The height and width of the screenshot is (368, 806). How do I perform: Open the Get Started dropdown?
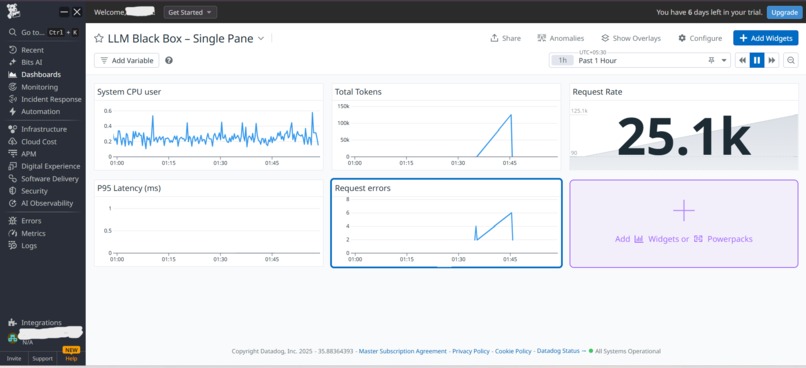pyautogui.click(x=190, y=12)
